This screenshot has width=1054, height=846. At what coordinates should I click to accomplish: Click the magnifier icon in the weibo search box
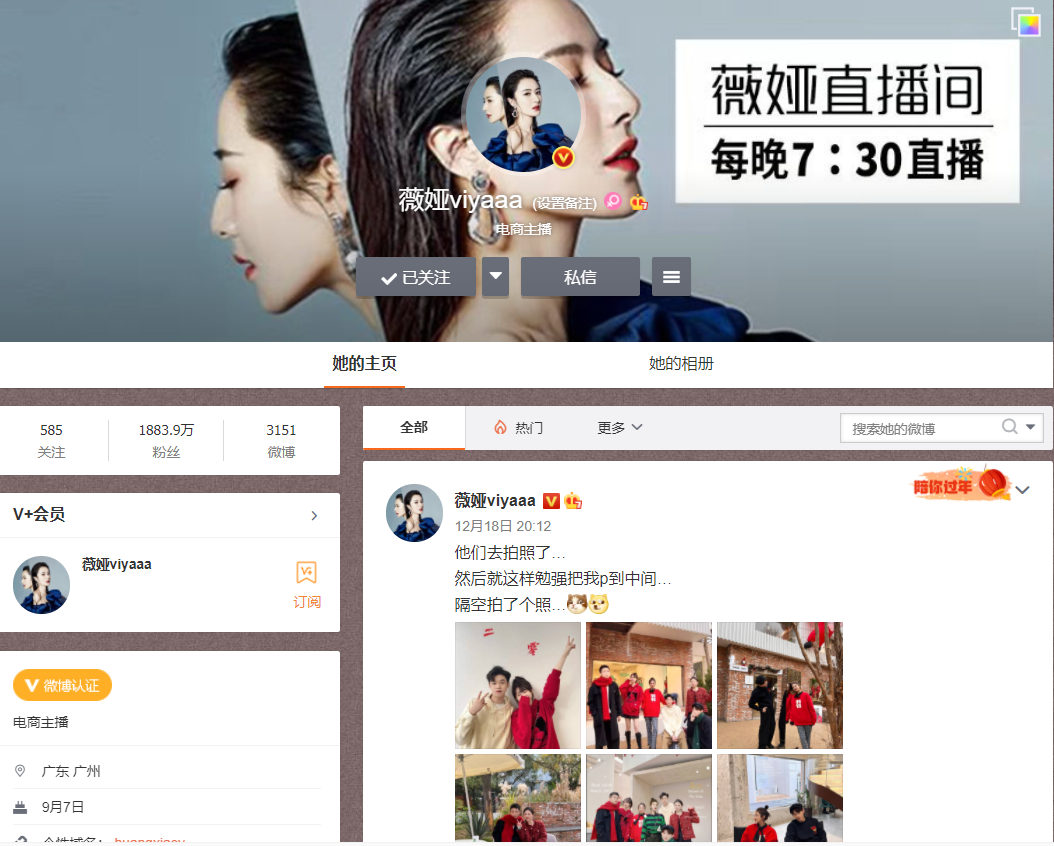click(1010, 427)
